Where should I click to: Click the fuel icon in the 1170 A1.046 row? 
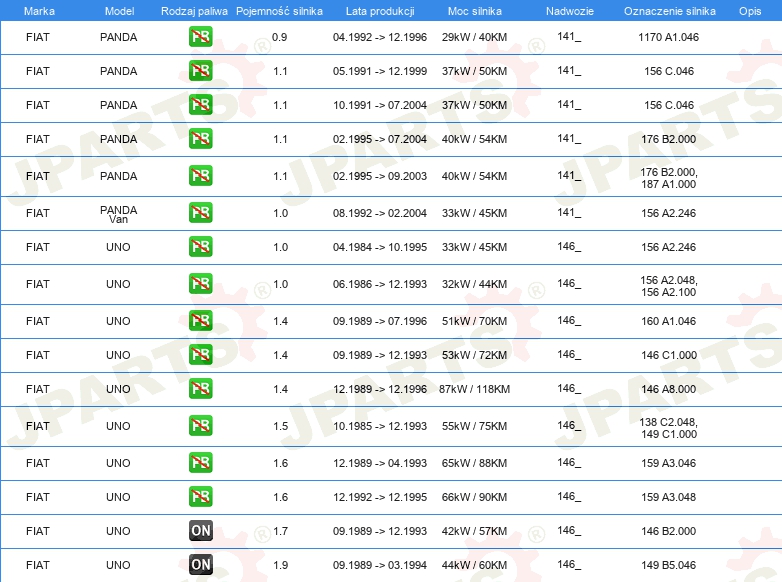tap(200, 37)
